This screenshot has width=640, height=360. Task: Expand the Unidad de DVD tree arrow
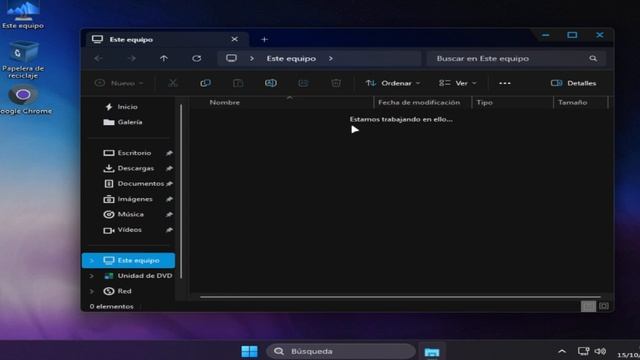pyautogui.click(x=92, y=276)
